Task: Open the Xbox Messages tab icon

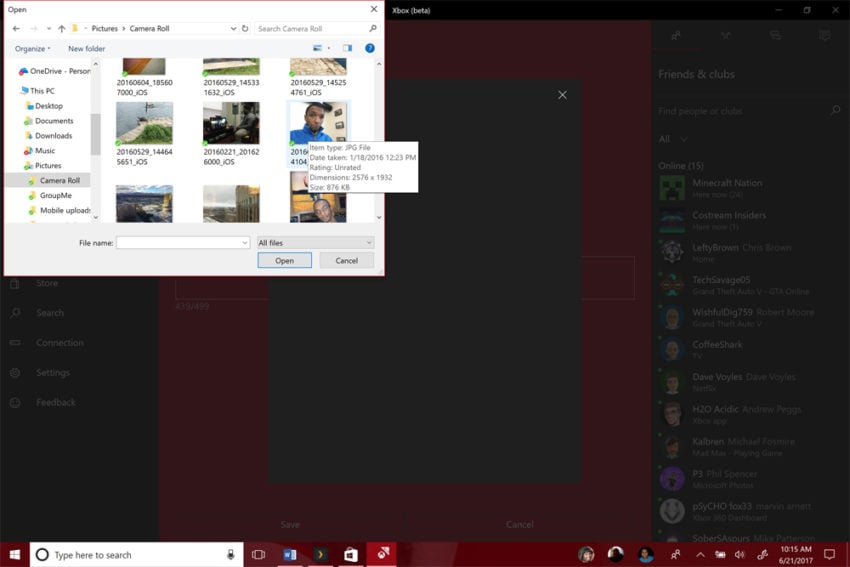Action: [775, 36]
